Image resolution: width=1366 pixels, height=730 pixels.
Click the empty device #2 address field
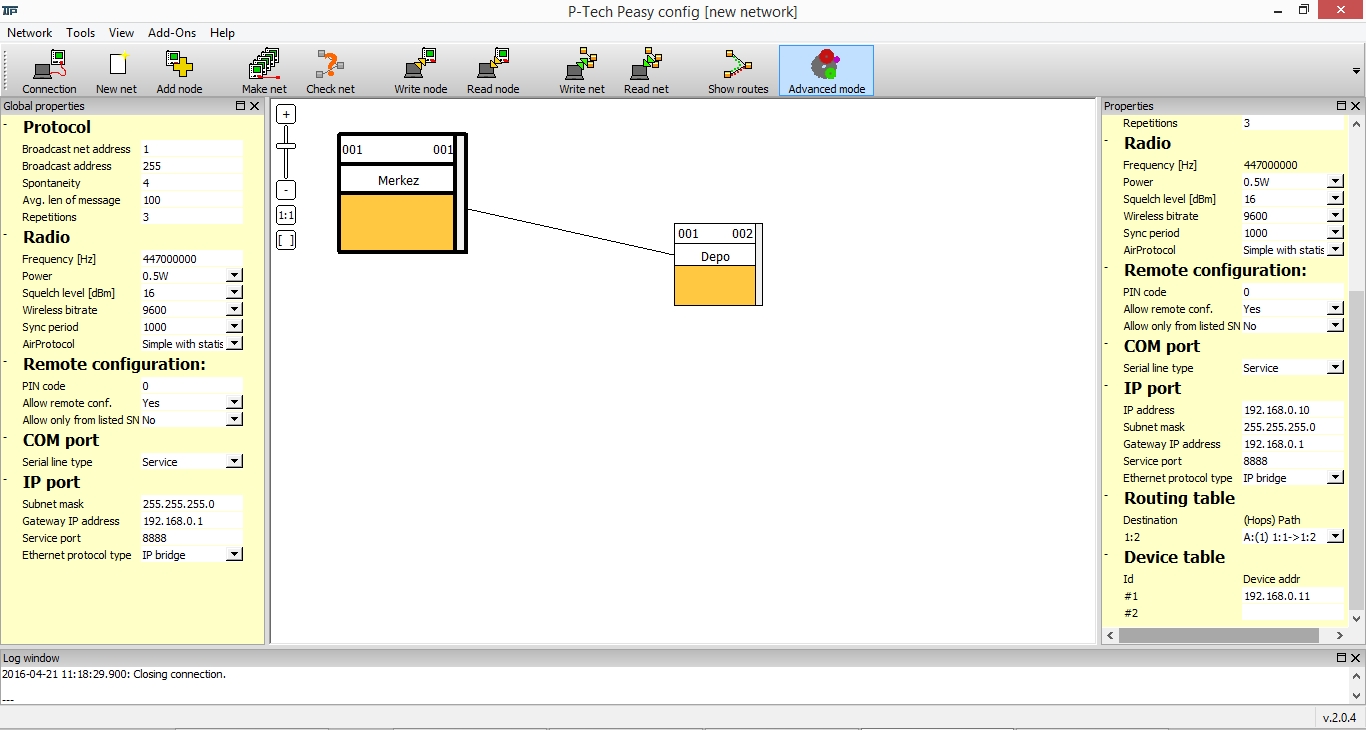pos(1292,613)
